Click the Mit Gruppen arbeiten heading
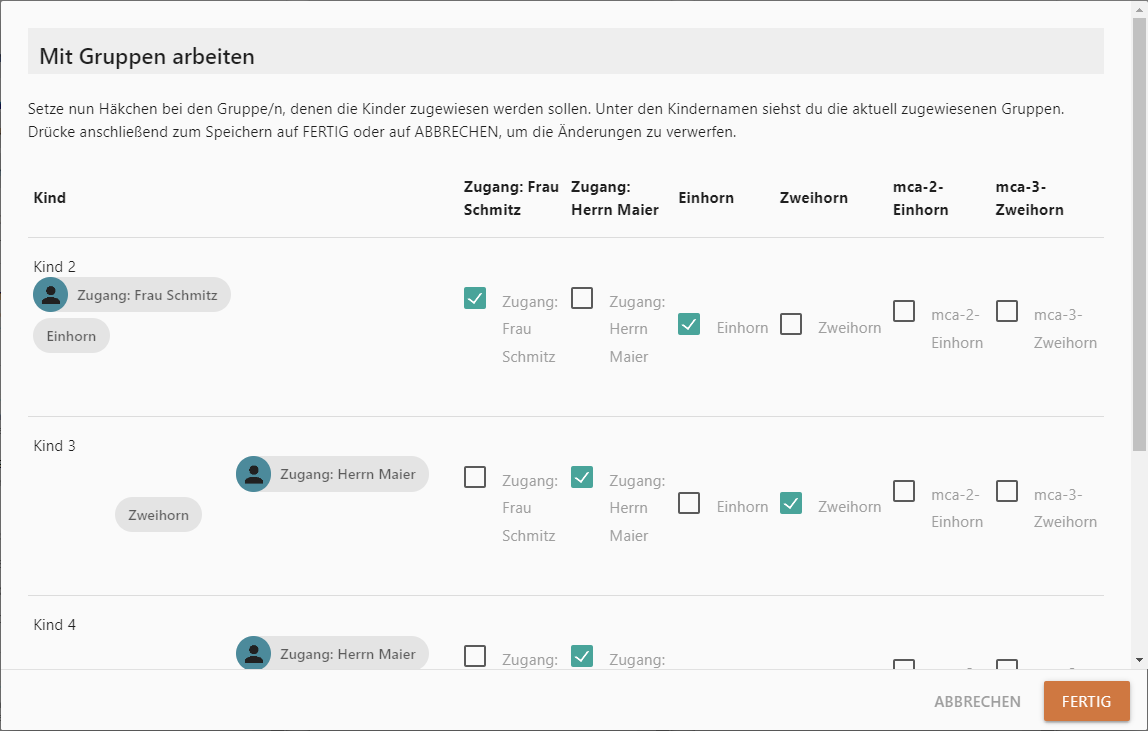1148x731 pixels. pos(146,56)
